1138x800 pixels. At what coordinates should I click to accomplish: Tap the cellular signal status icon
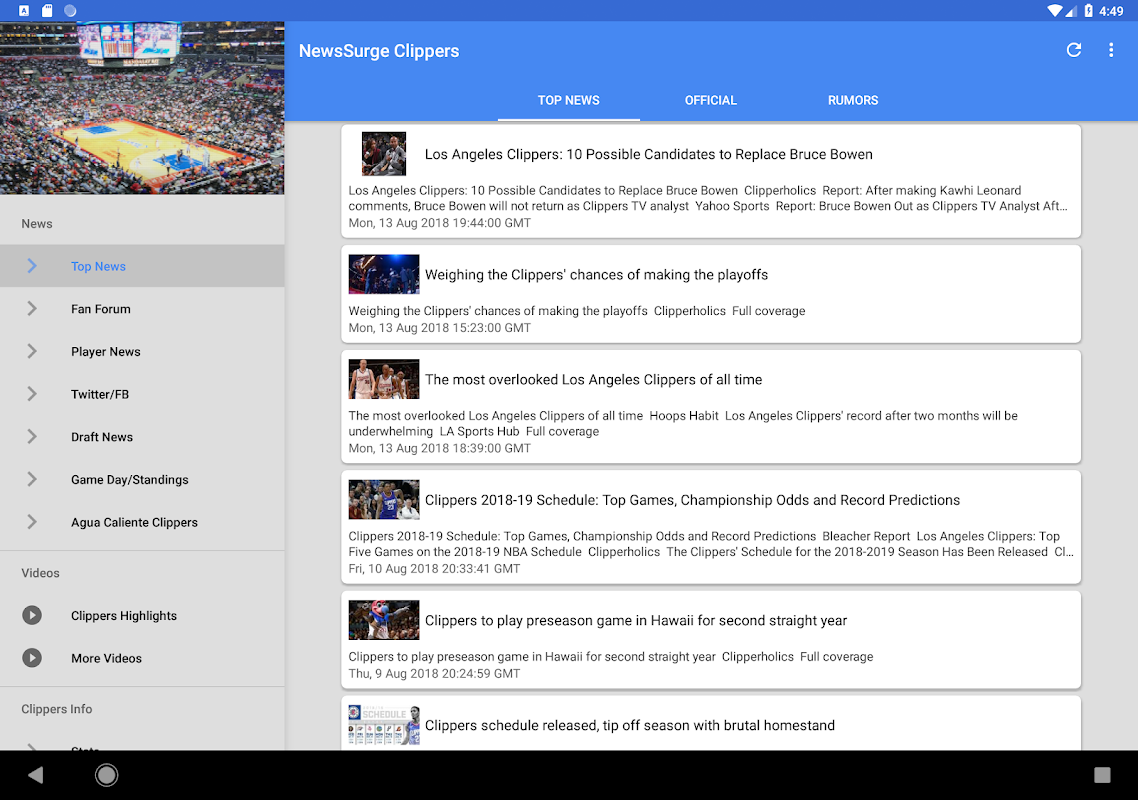(1071, 11)
